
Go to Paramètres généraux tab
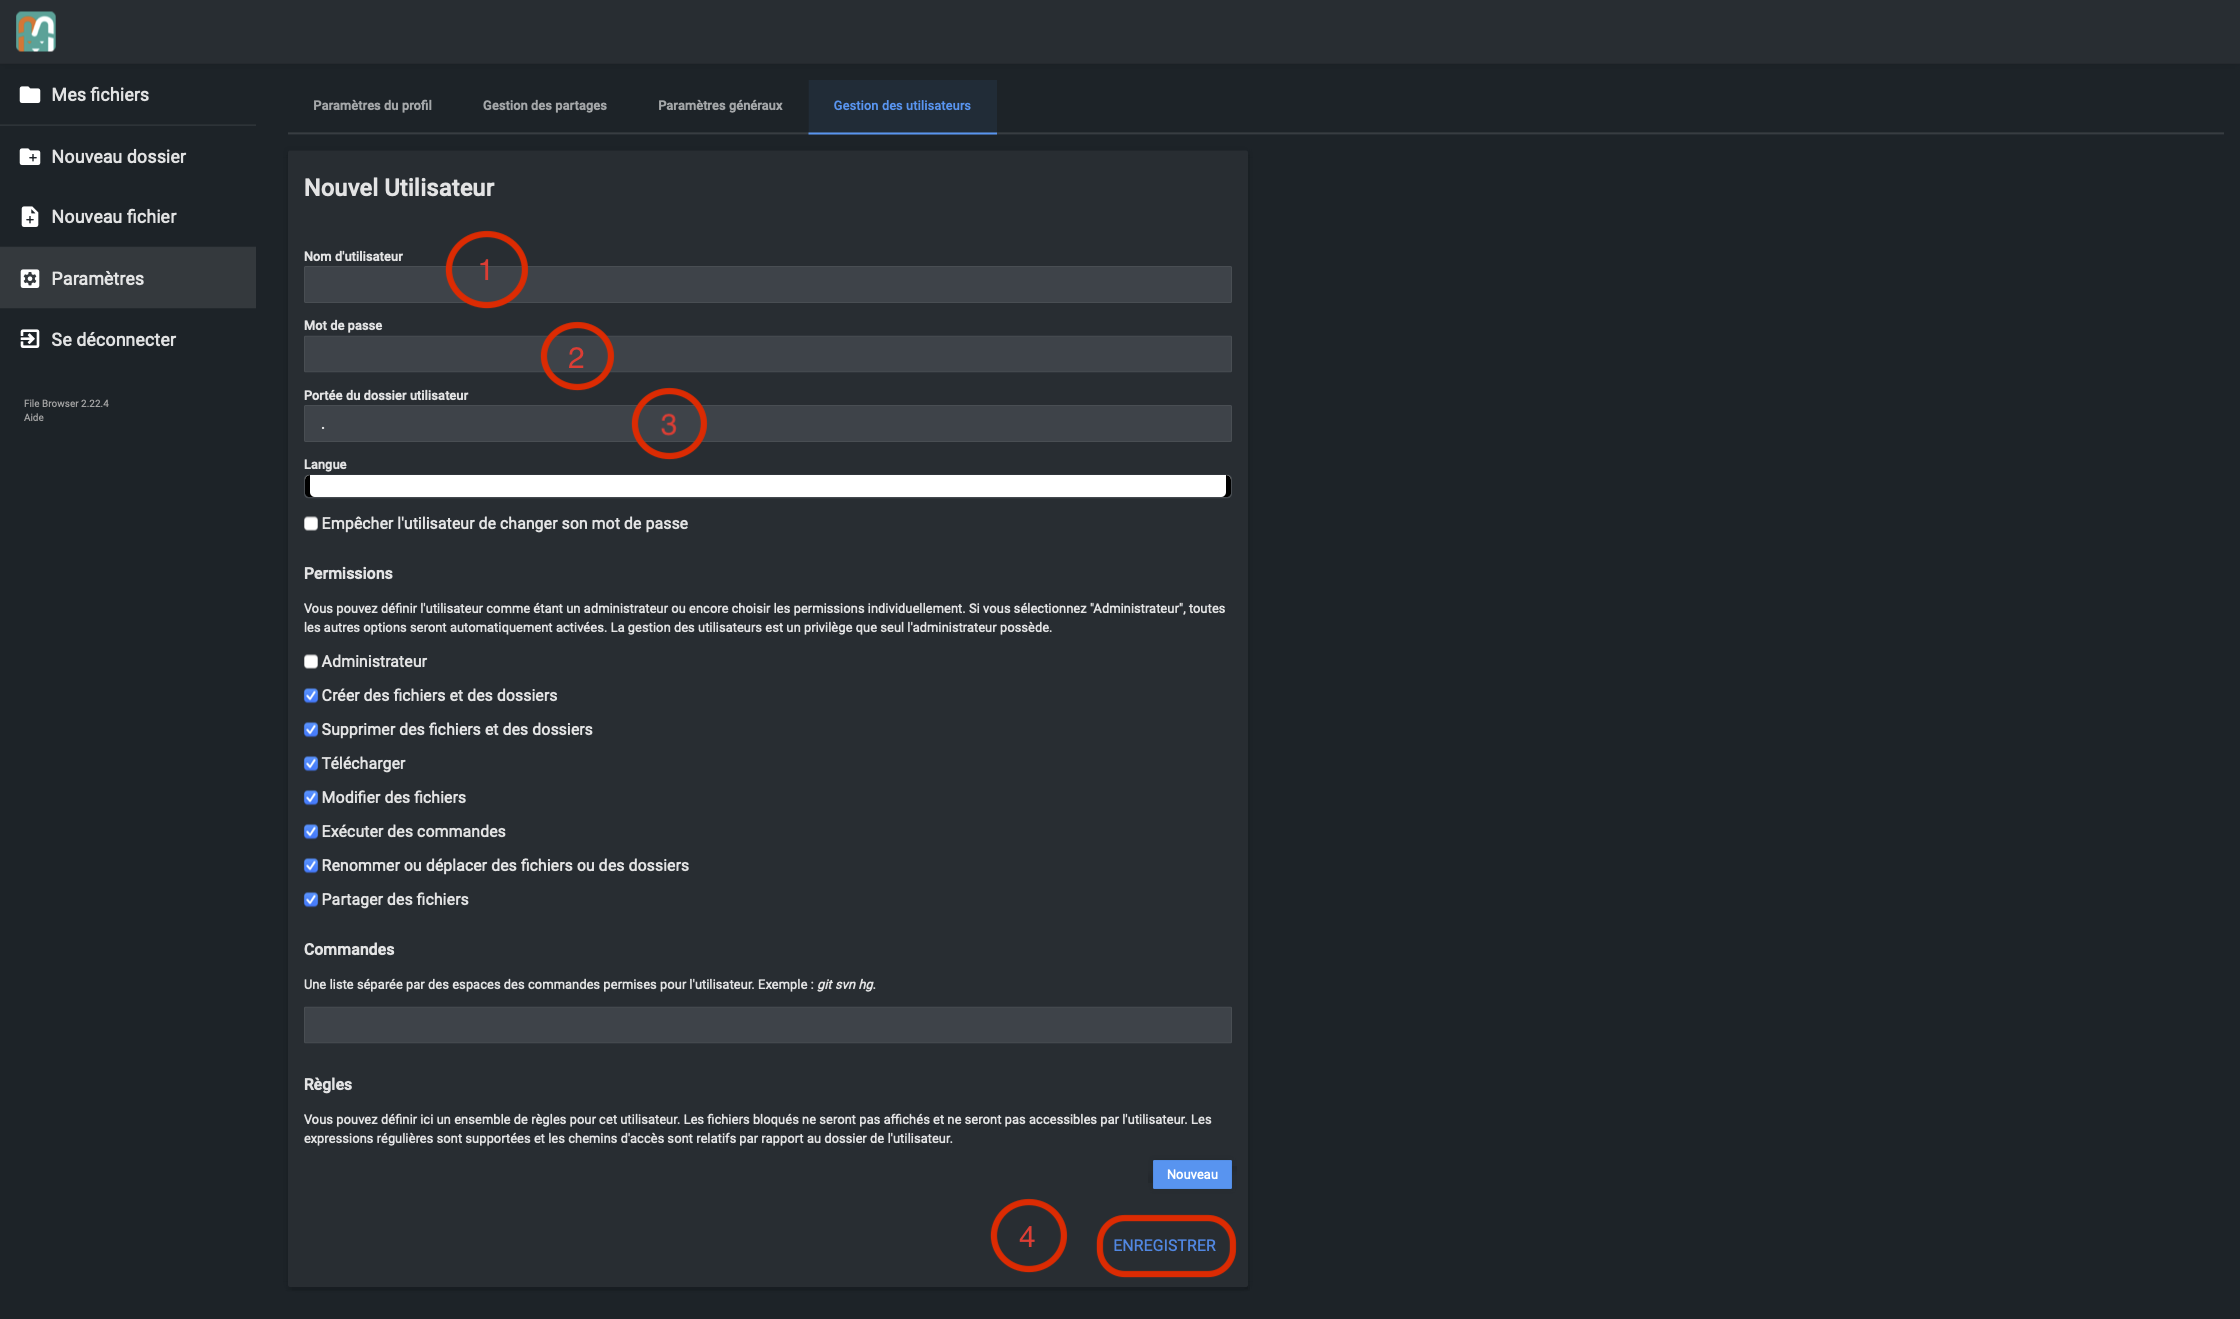click(720, 106)
